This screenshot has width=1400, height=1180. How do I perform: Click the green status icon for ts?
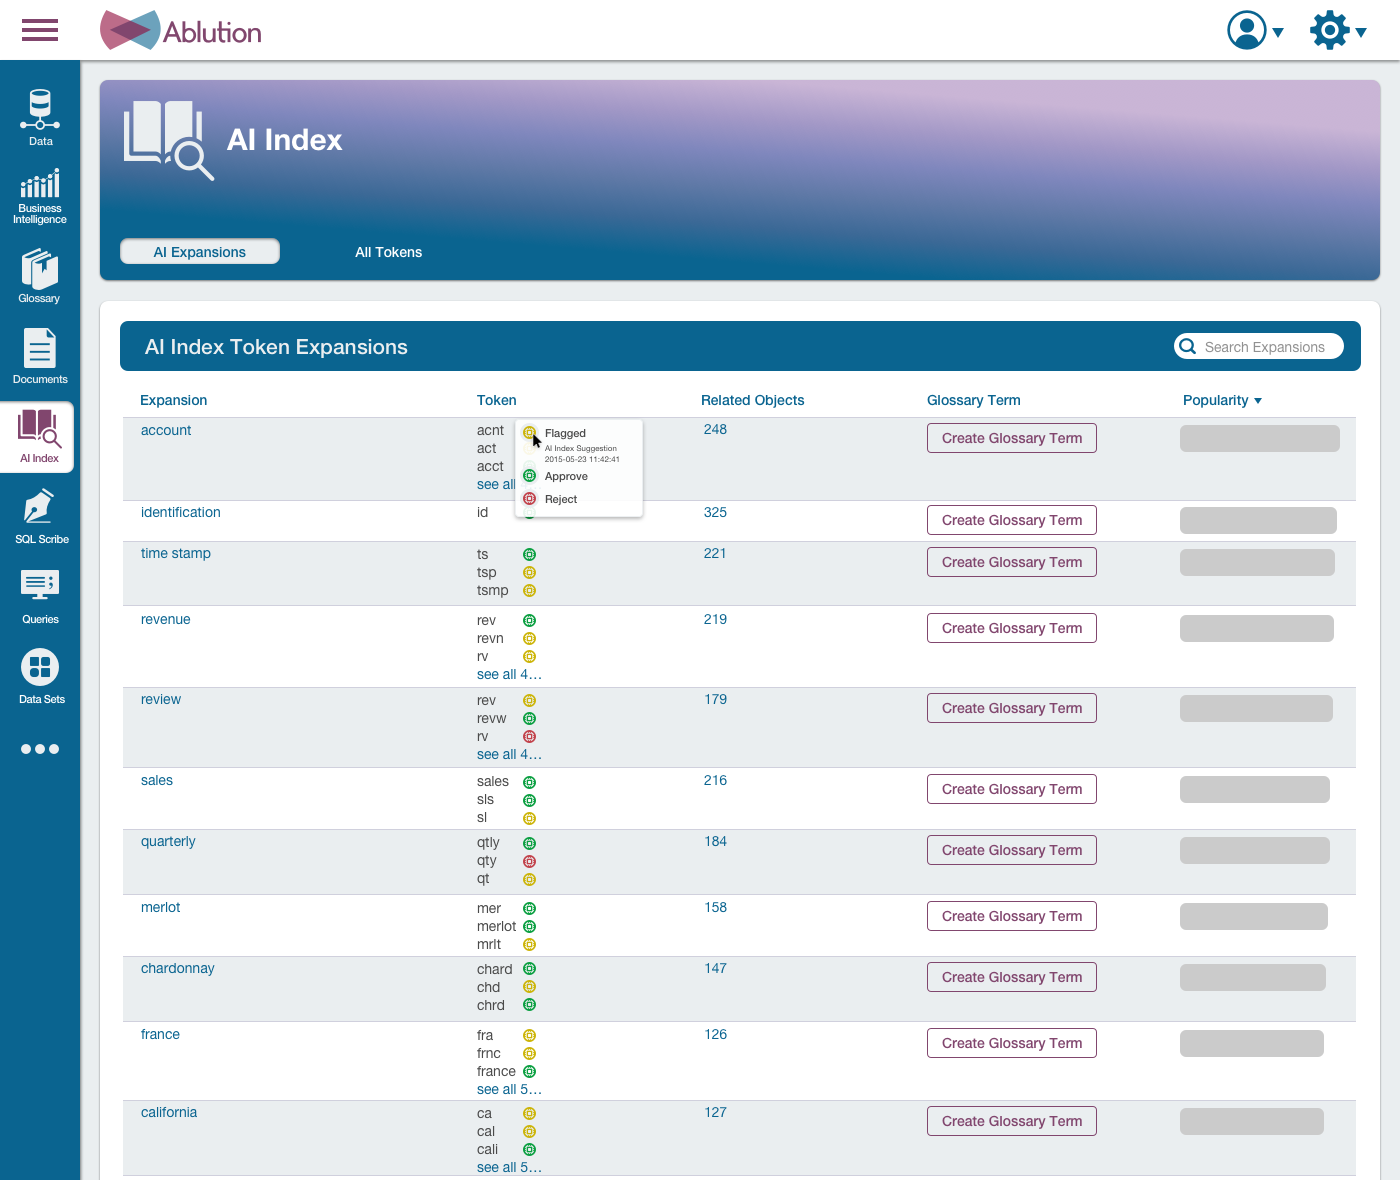tap(530, 554)
